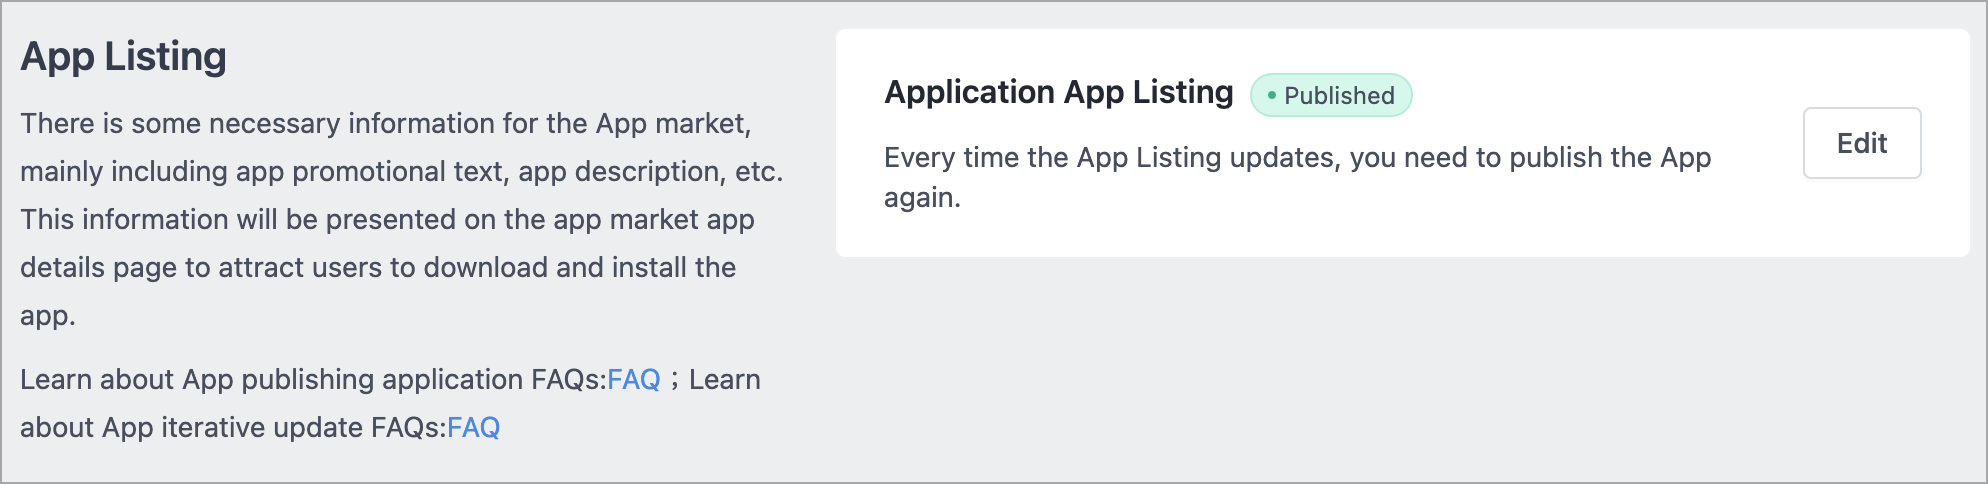
Task: Click the '; Learn' text after first FAQ
Action: tap(716, 380)
